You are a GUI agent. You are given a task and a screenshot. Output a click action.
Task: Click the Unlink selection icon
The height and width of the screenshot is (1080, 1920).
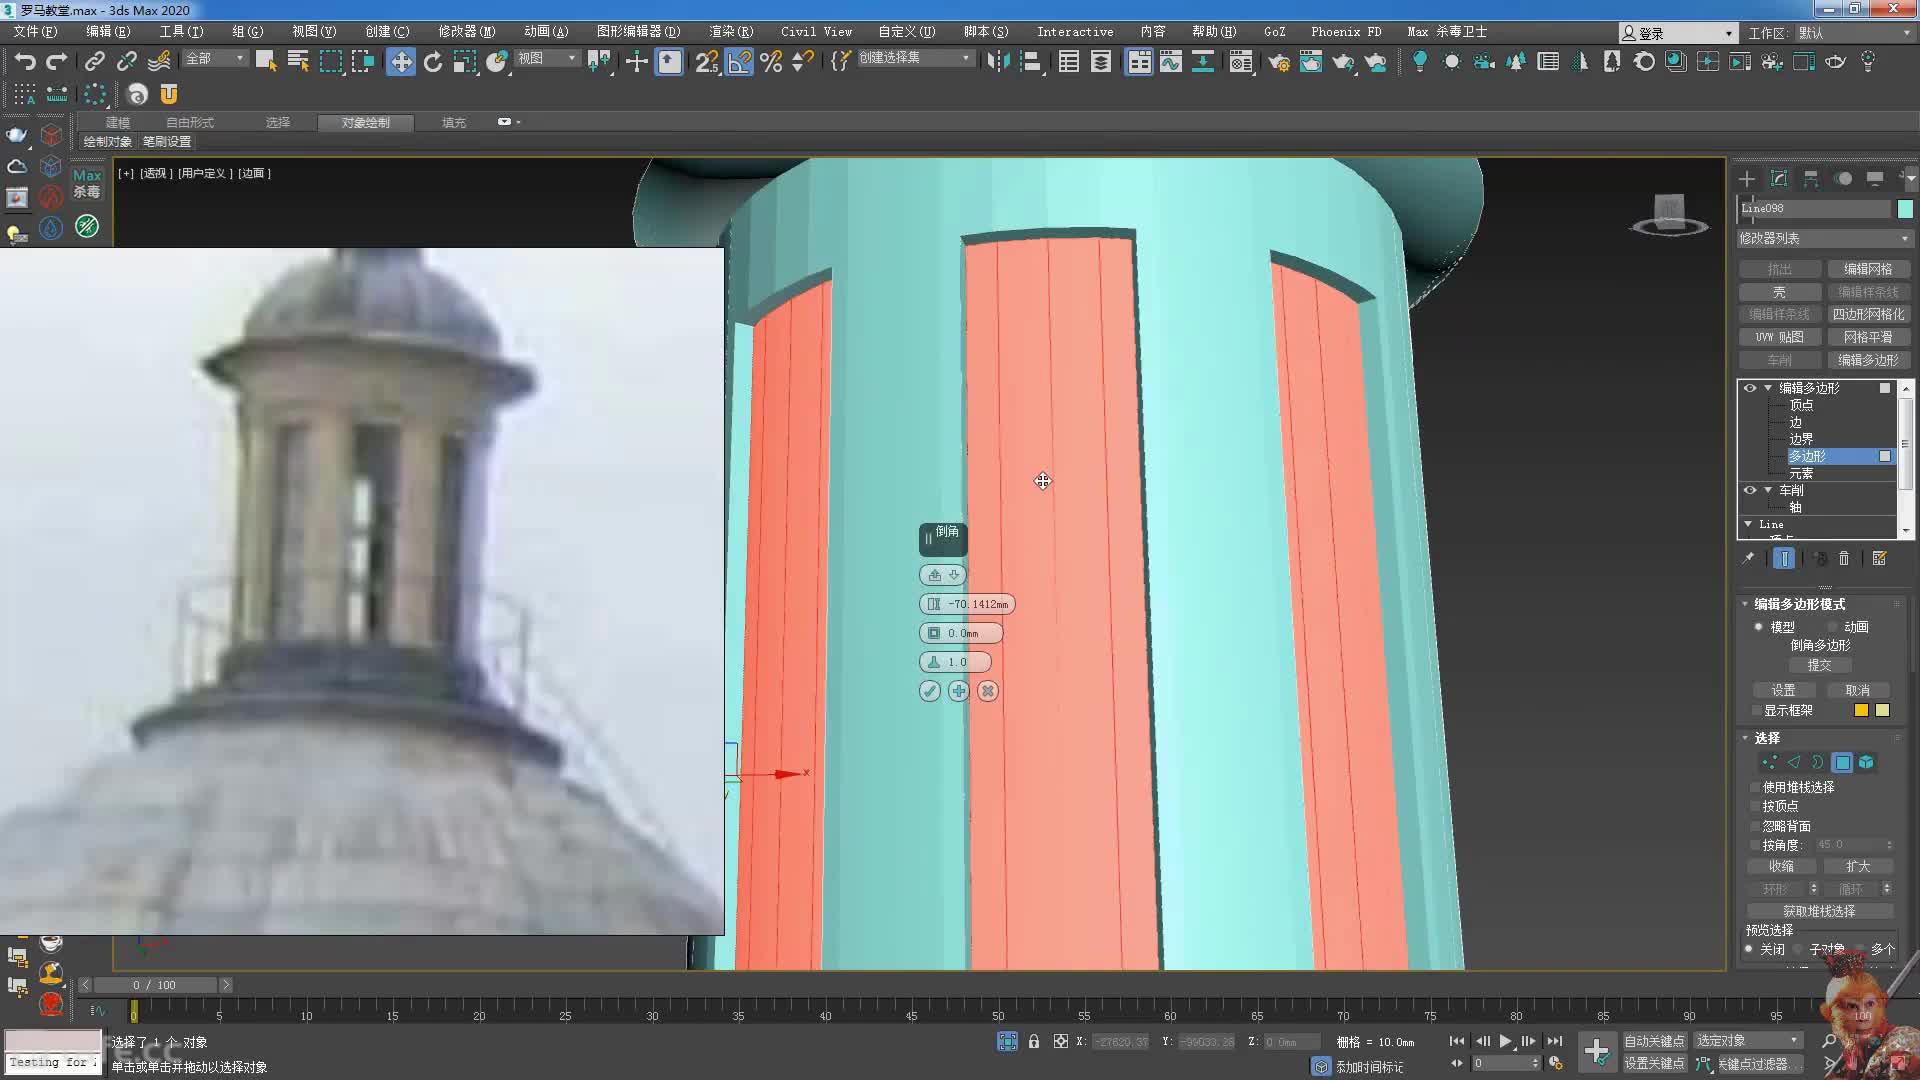click(x=126, y=61)
